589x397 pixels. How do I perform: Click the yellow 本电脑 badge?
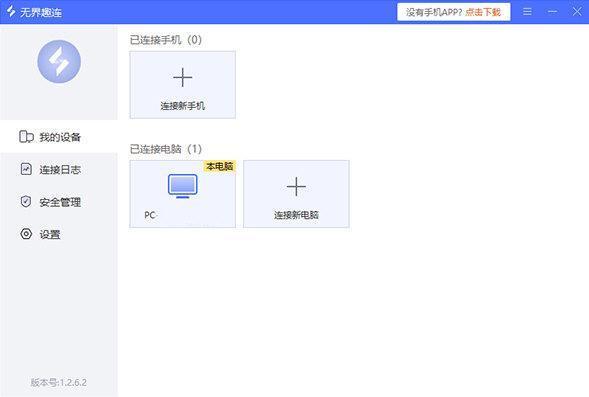tap(220, 166)
